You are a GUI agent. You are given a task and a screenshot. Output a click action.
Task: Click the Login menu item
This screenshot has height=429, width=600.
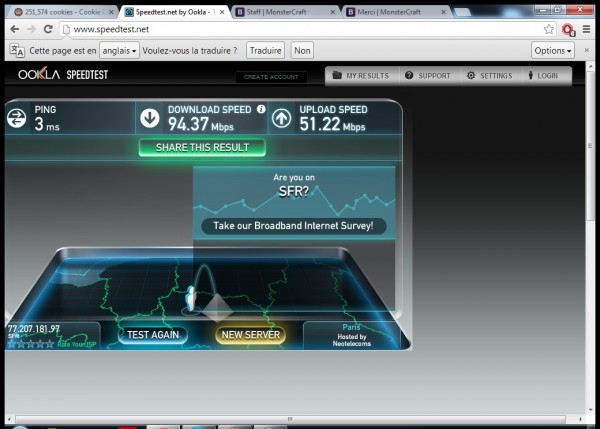tap(543, 75)
